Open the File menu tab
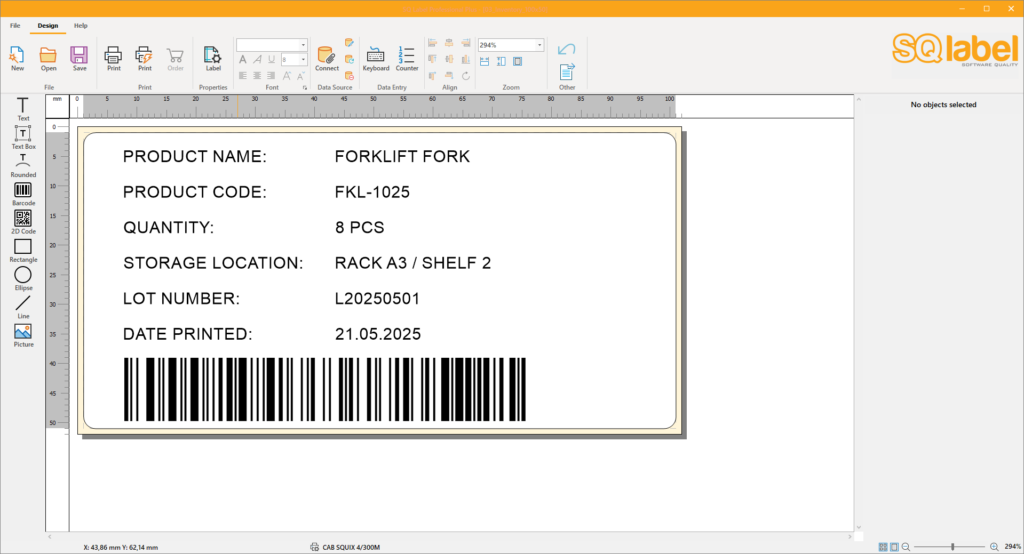The image size is (1024, 554). pyautogui.click(x=15, y=25)
